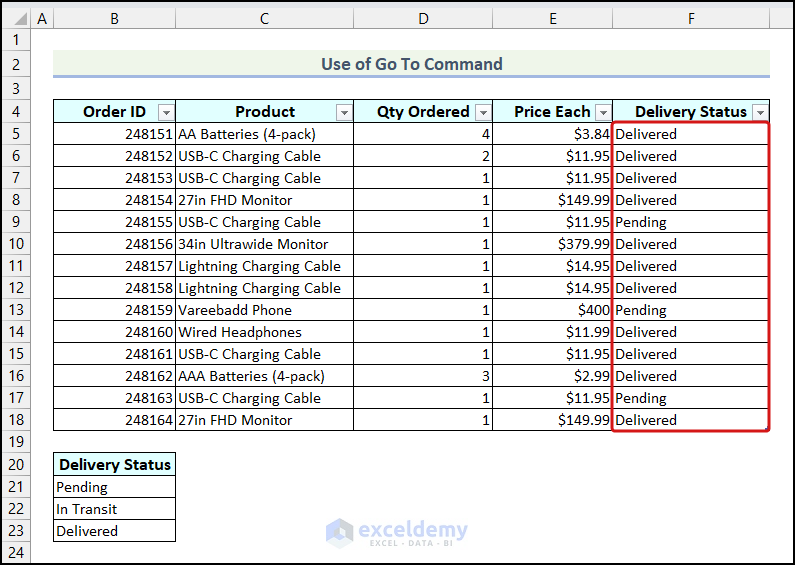This screenshot has height=565, width=795.
Task: Open the Product filter dropdown
Action: coord(344,112)
